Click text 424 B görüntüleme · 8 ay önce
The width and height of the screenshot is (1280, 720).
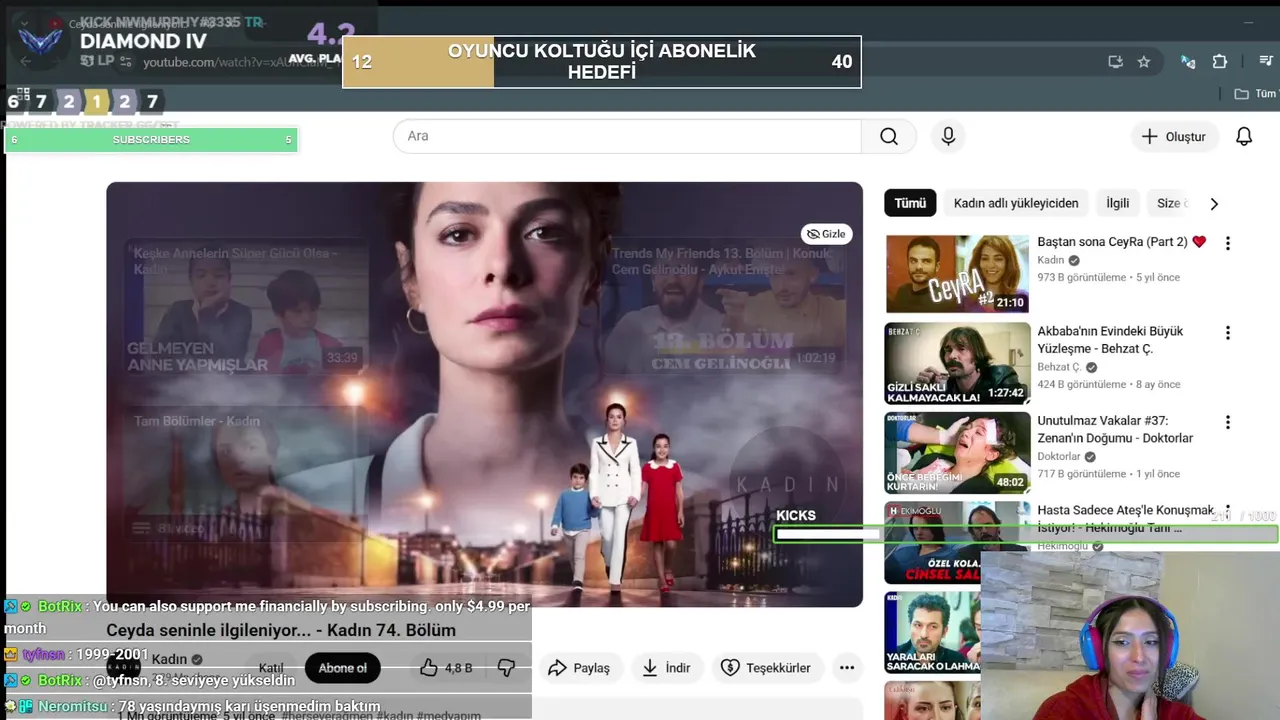click(1108, 384)
